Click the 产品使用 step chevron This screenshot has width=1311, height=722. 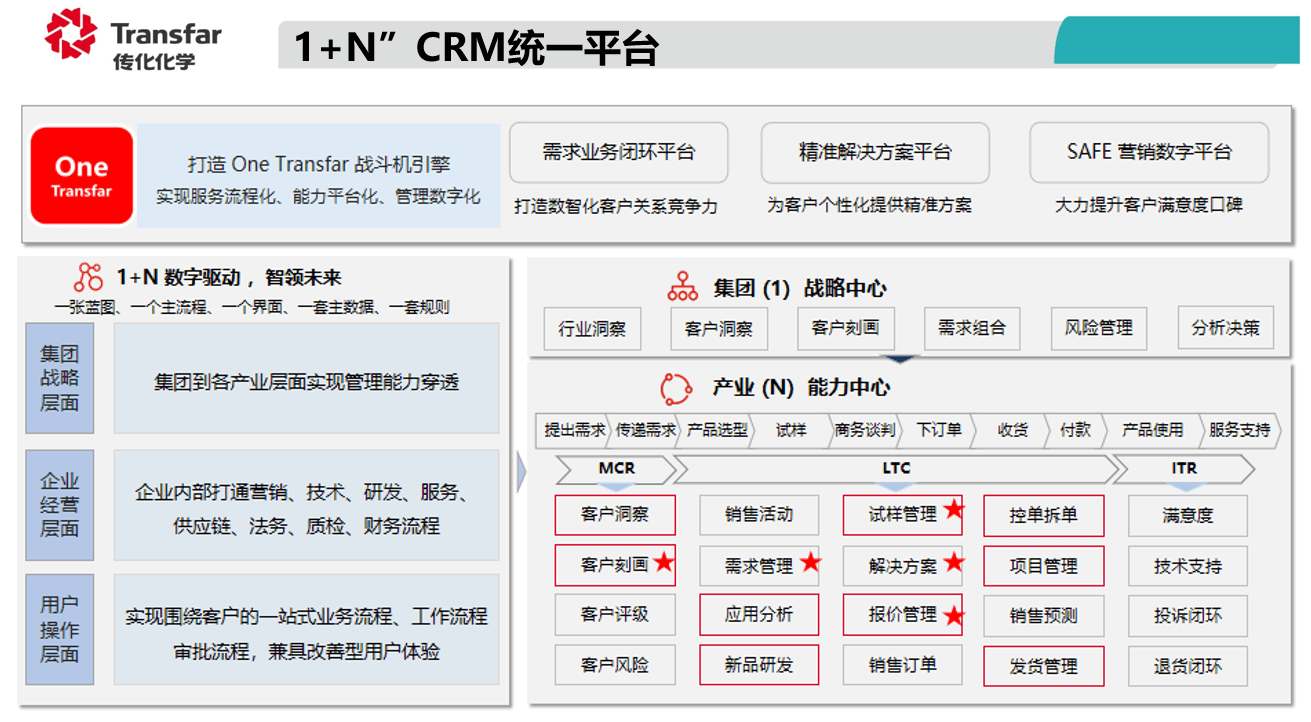click(x=1152, y=430)
